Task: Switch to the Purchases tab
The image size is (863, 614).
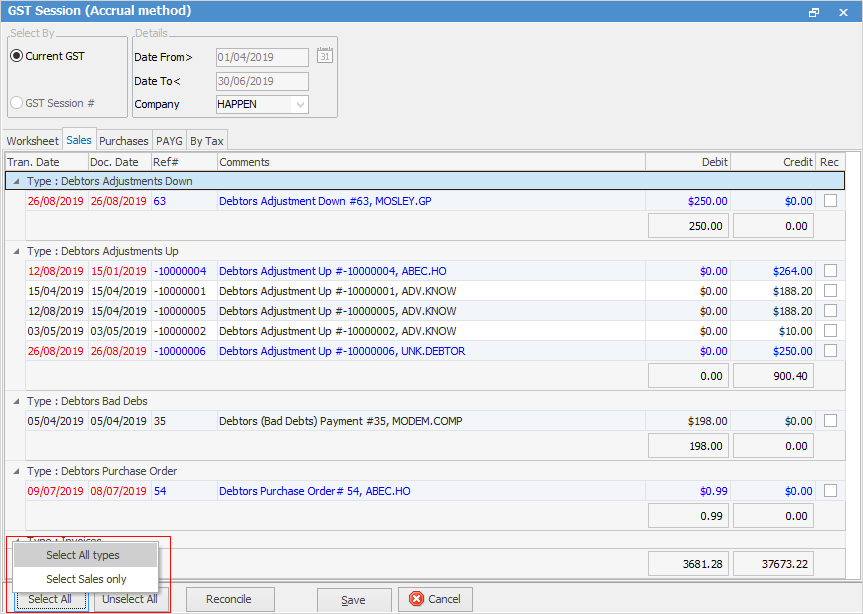Action: (x=123, y=141)
